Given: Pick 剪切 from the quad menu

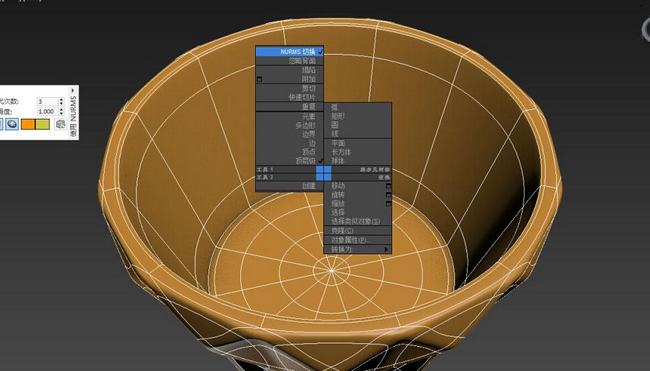Looking at the screenshot, I should [x=289, y=88].
